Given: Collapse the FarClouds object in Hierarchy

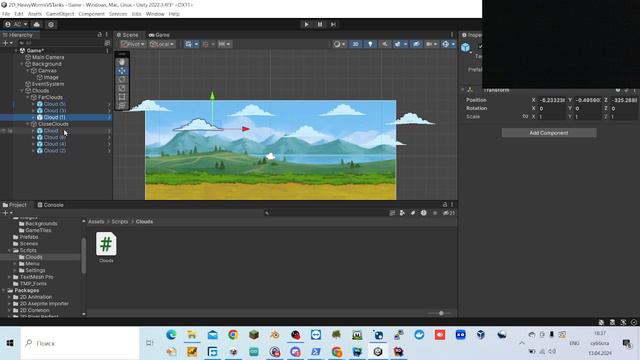Looking at the screenshot, I should (x=28, y=98).
